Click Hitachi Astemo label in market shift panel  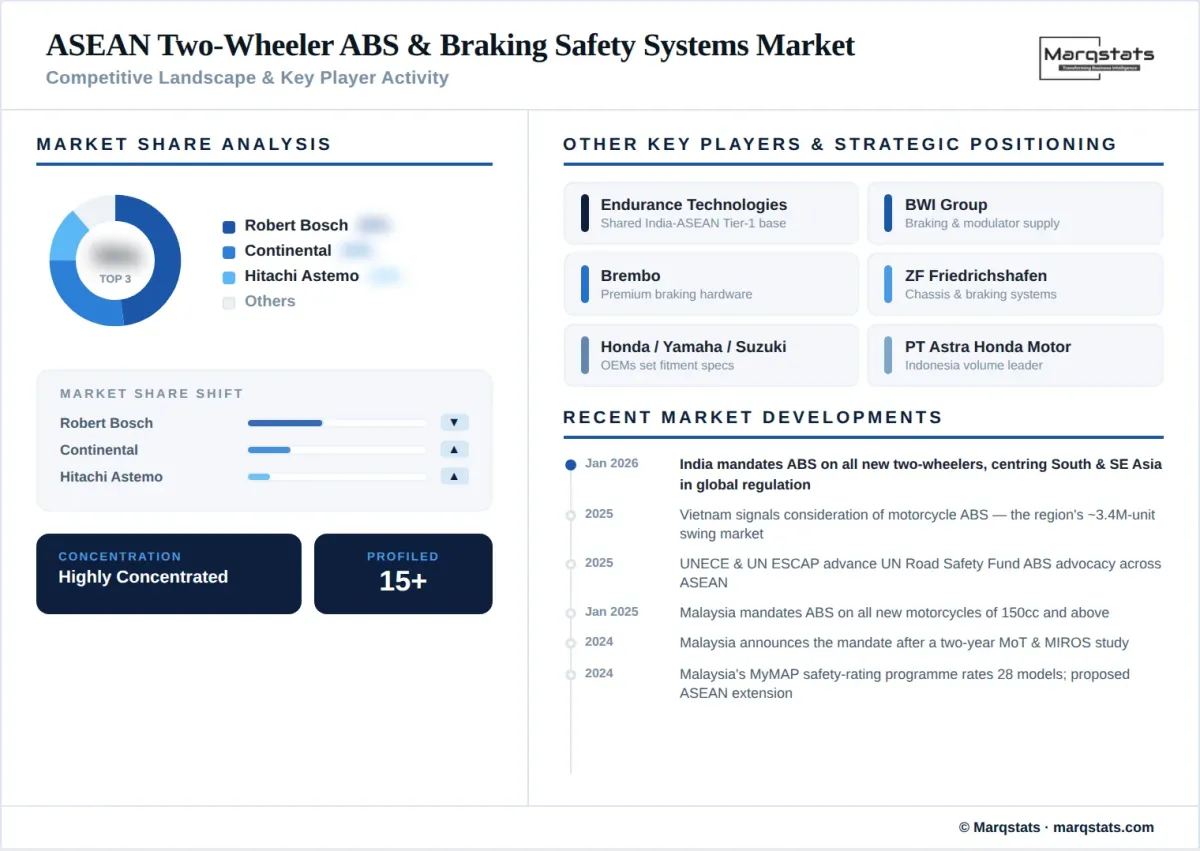click(x=111, y=477)
